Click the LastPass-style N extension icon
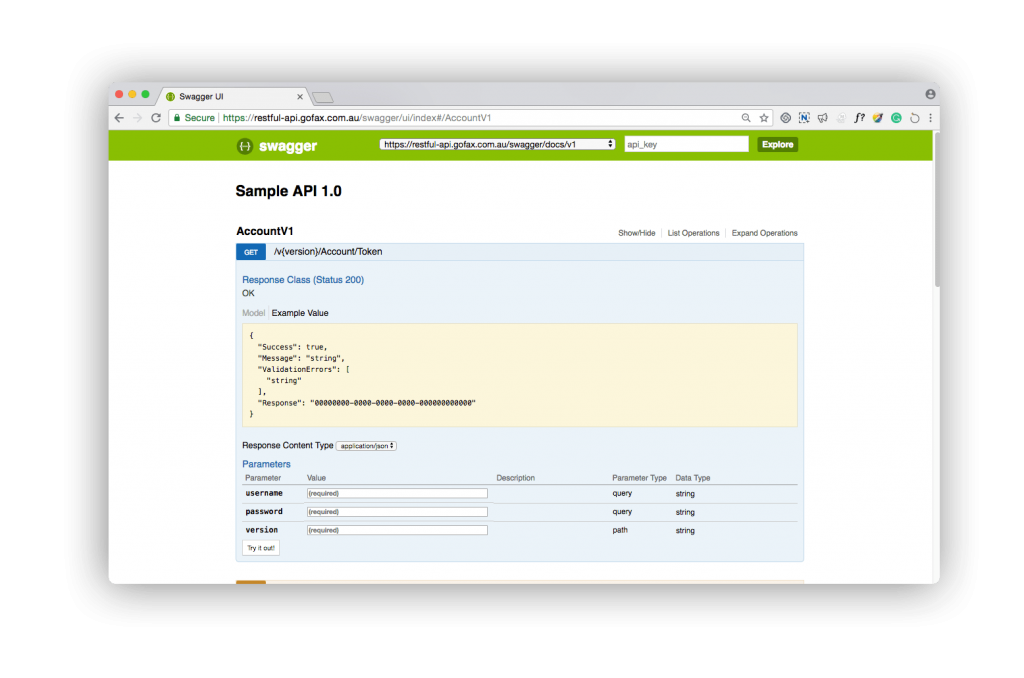Viewport: 1024px width, 678px height. point(804,118)
